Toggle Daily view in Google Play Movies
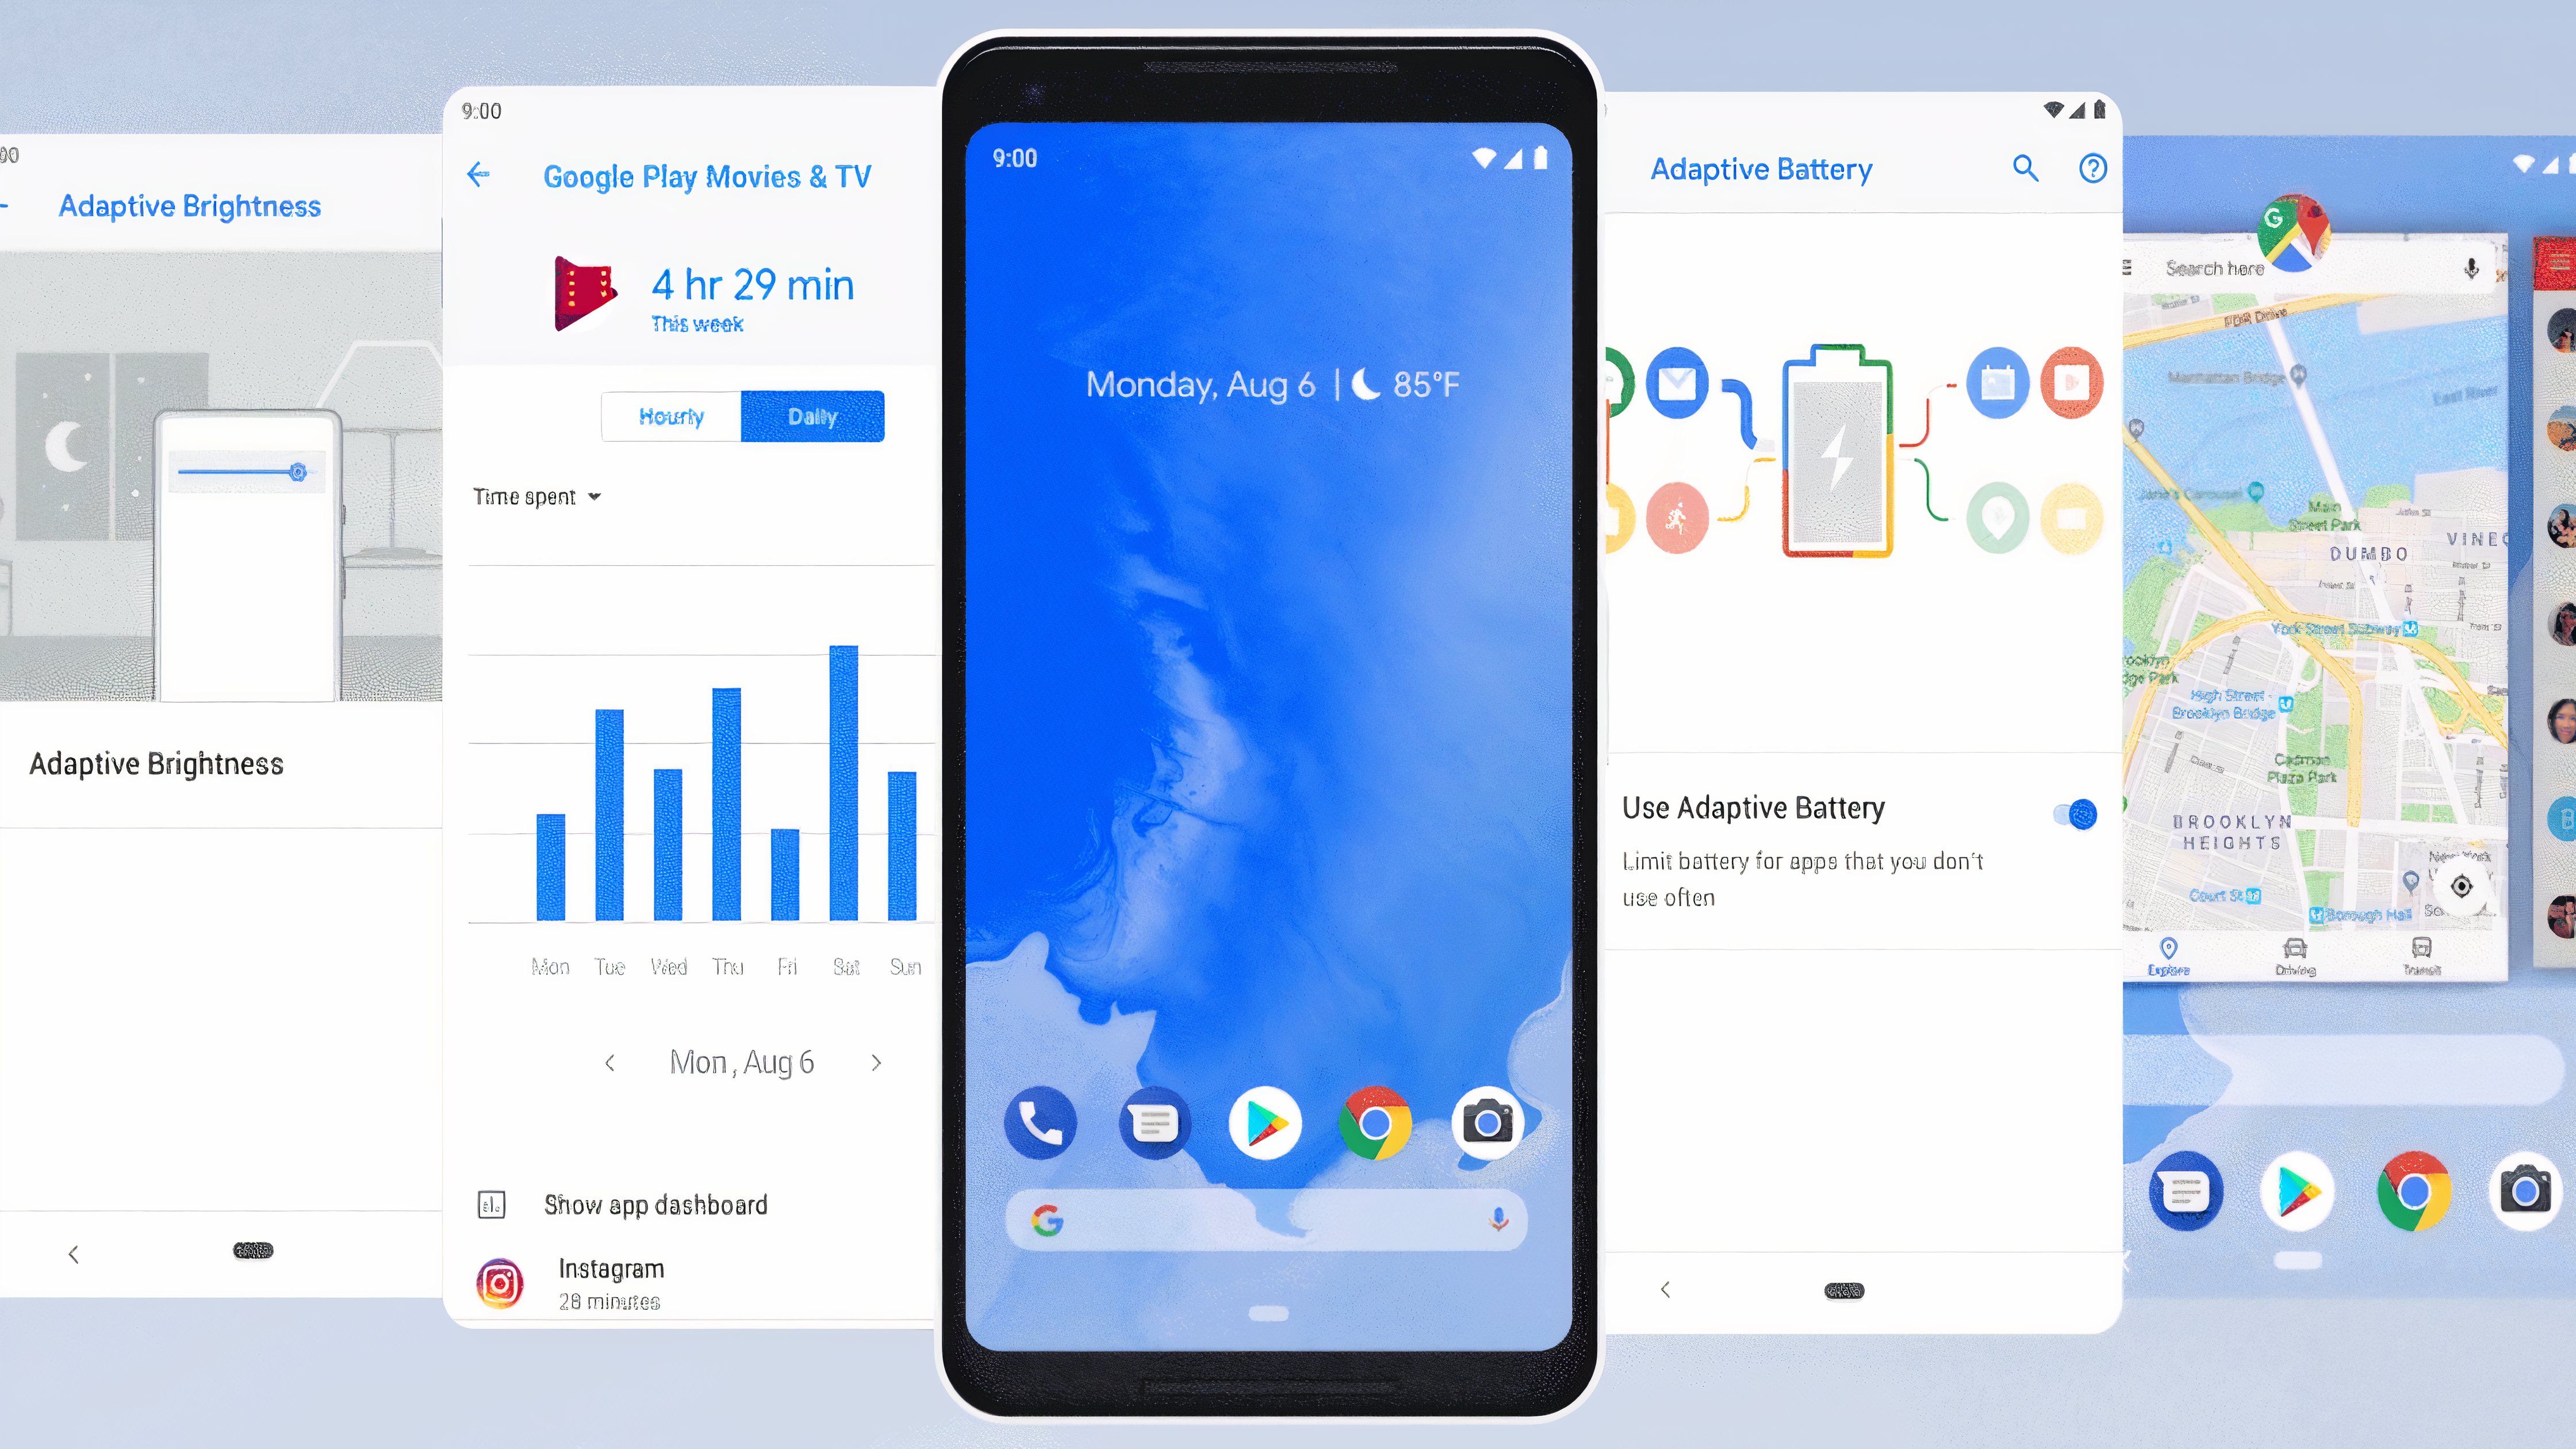This screenshot has height=1449, width=2576. [x=810, y=416]
